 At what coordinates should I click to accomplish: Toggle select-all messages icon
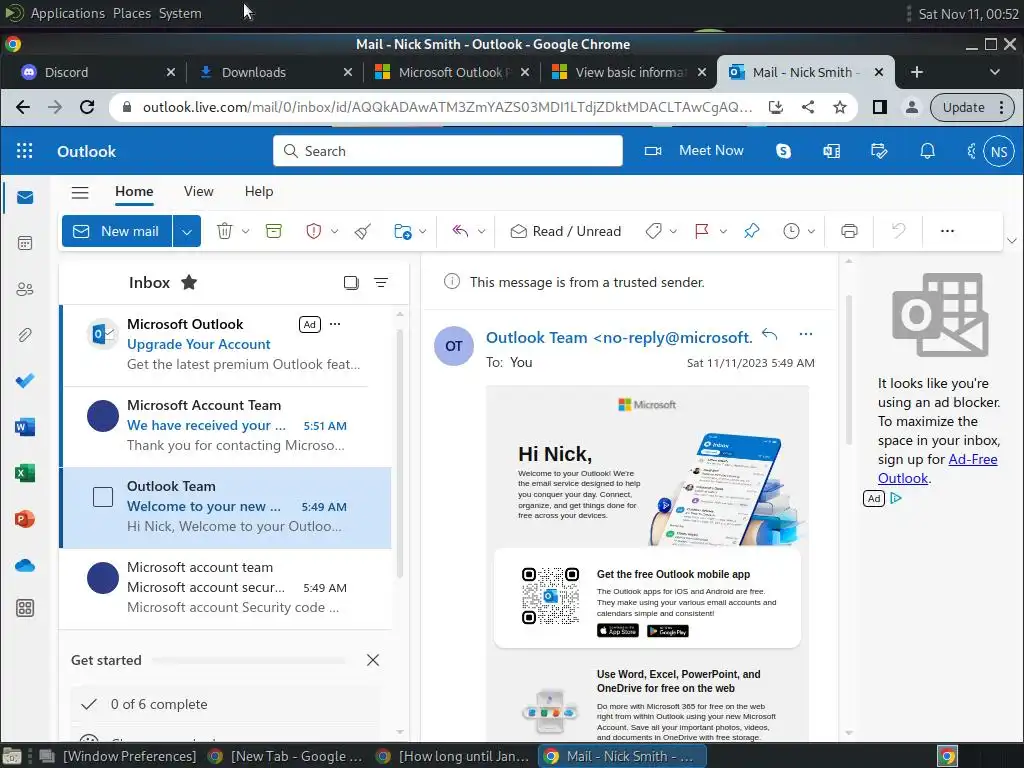pyautogui.click(x=351, y=282)
